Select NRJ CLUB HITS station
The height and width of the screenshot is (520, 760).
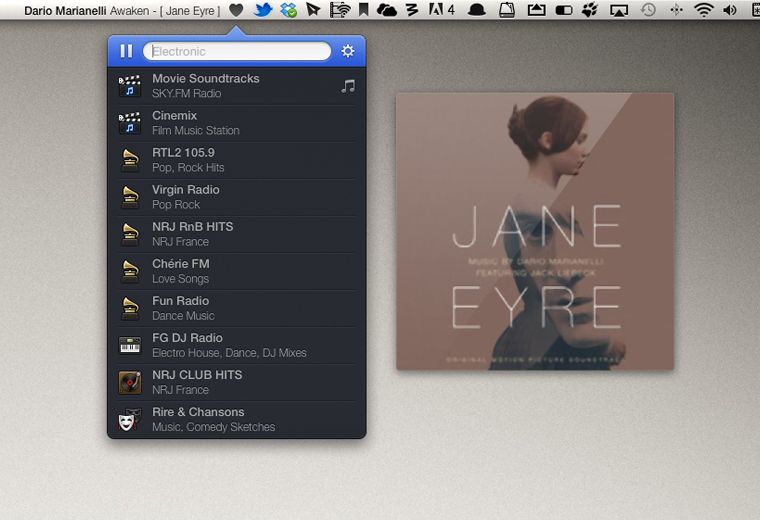pos(237,382)
